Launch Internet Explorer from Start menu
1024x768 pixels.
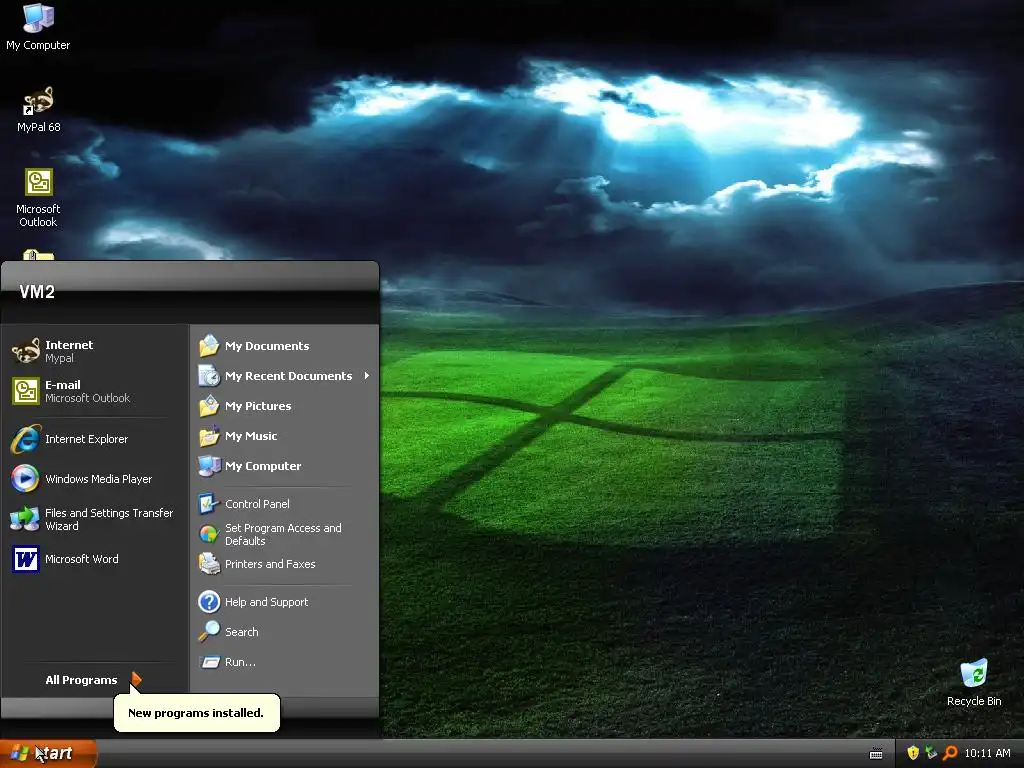tap(95, 439)
